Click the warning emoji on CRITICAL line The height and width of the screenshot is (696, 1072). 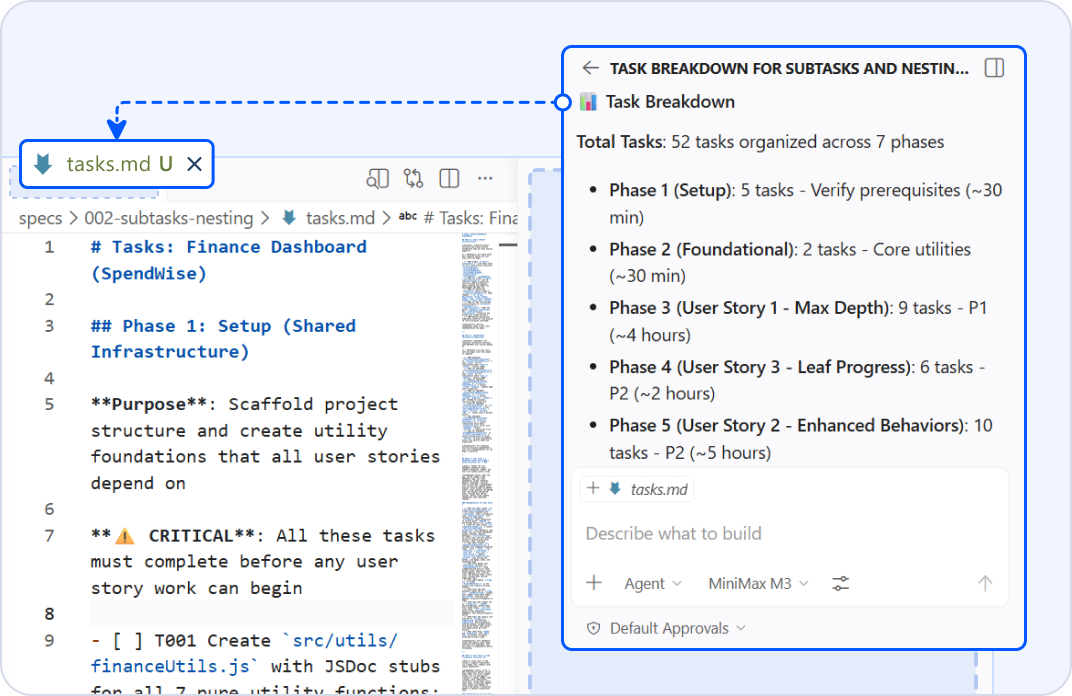point(125,536)
